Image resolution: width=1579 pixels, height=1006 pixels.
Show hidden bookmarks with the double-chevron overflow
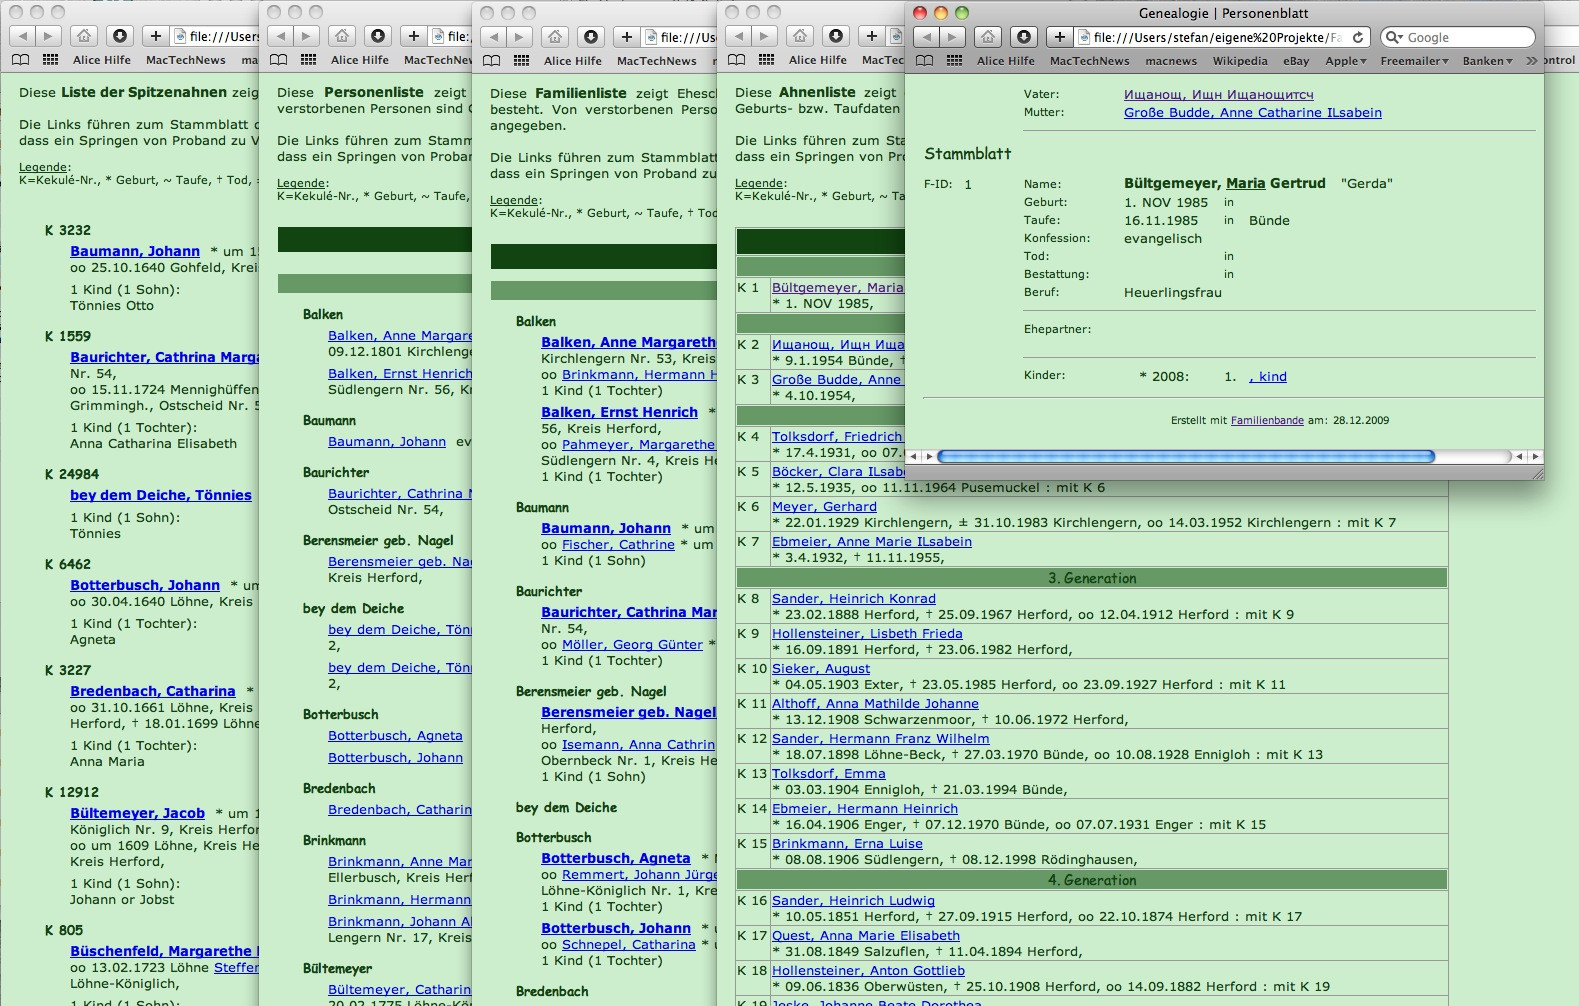(1531, 61)
